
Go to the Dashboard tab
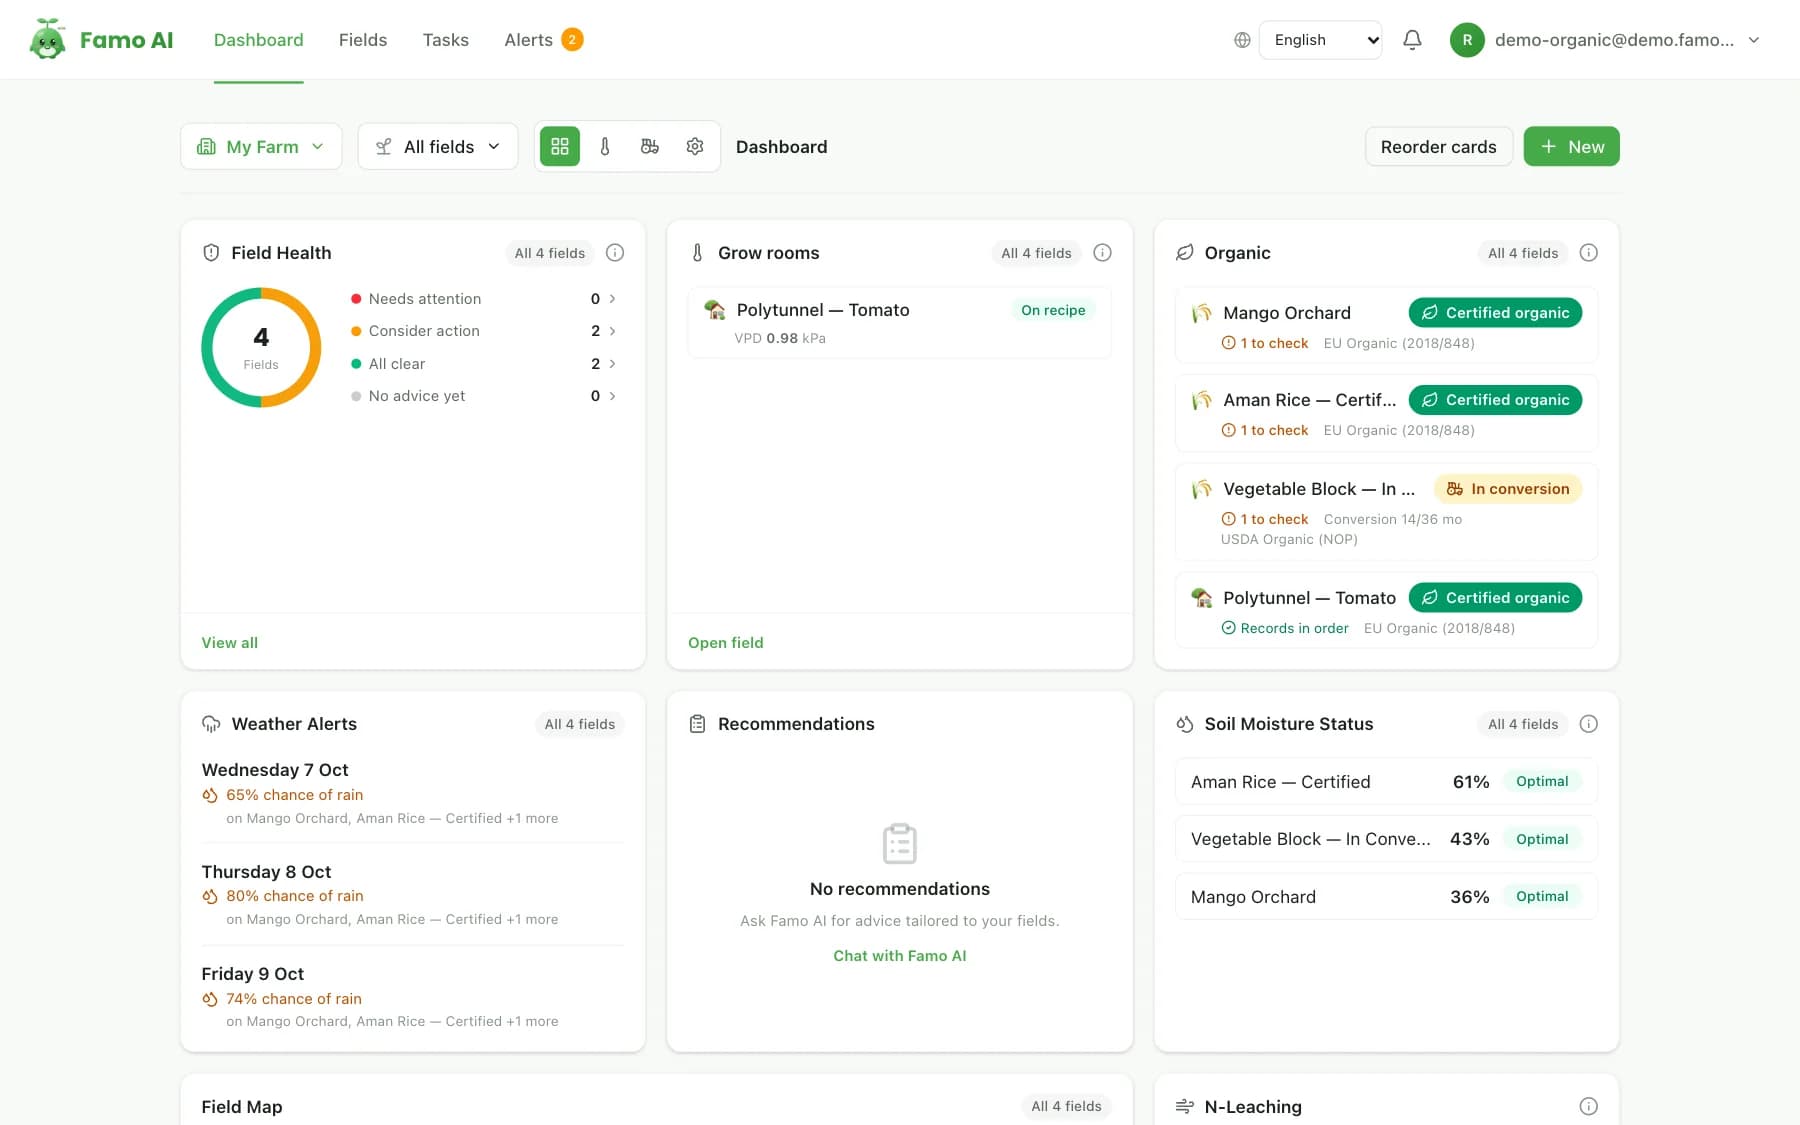[258, 40]
